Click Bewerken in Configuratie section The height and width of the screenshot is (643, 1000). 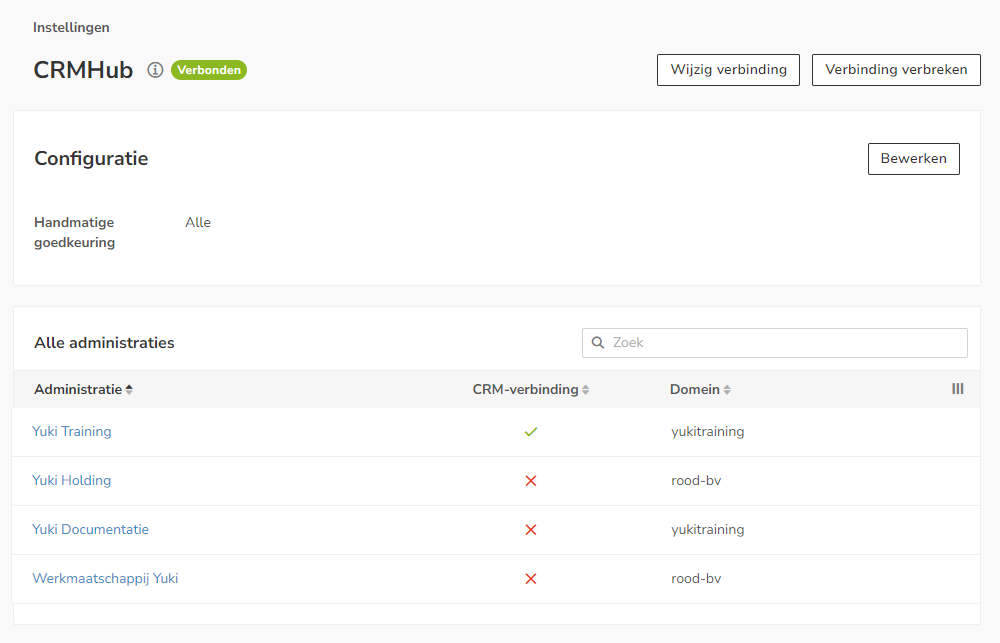[x=913, y=158]
